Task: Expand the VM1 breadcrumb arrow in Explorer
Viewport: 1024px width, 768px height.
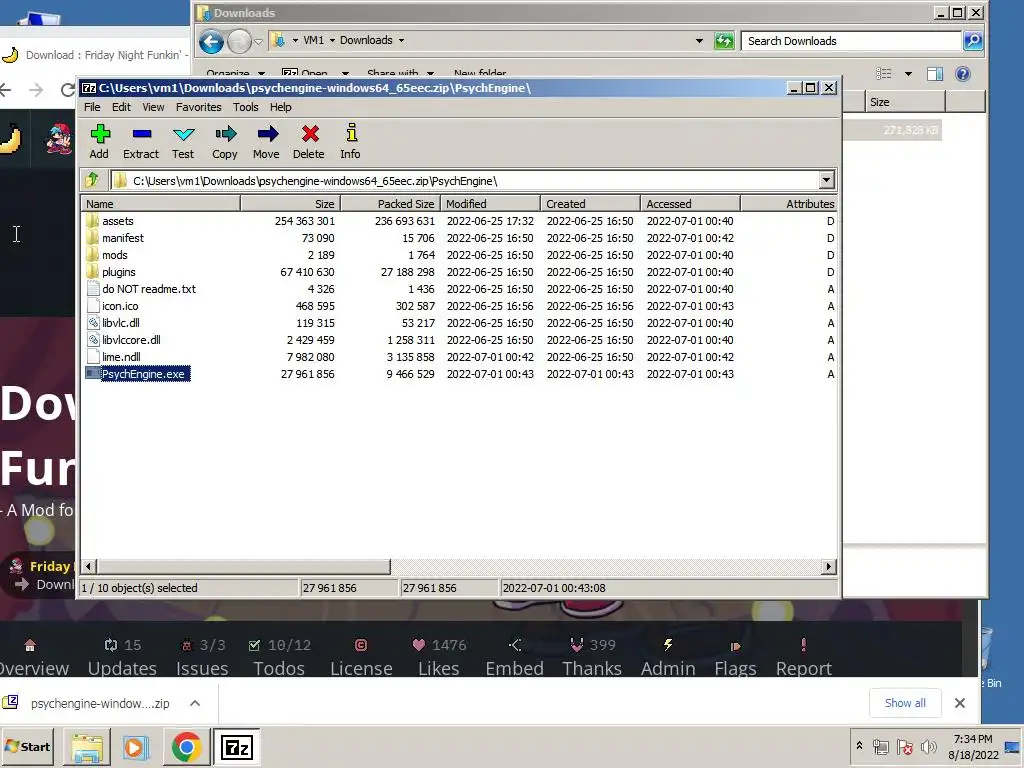Action: (x=332, y=40)
